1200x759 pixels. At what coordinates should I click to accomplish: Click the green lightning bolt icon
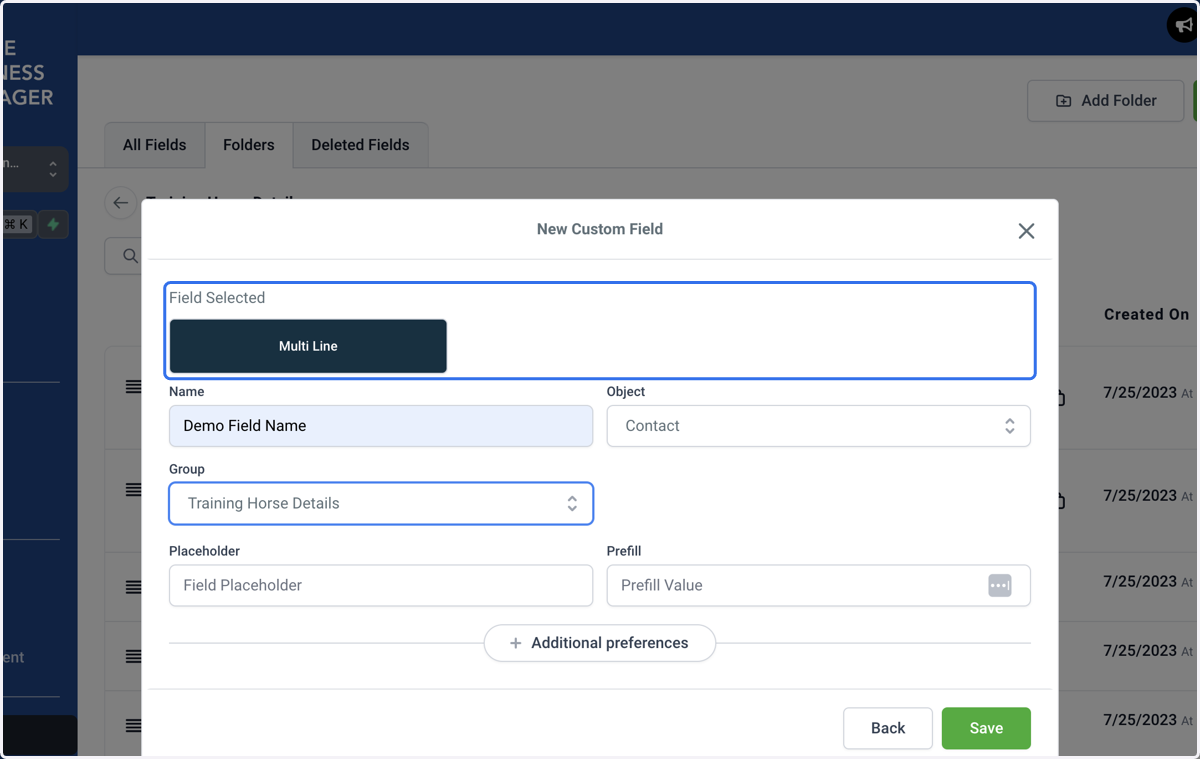click(53, 225)
